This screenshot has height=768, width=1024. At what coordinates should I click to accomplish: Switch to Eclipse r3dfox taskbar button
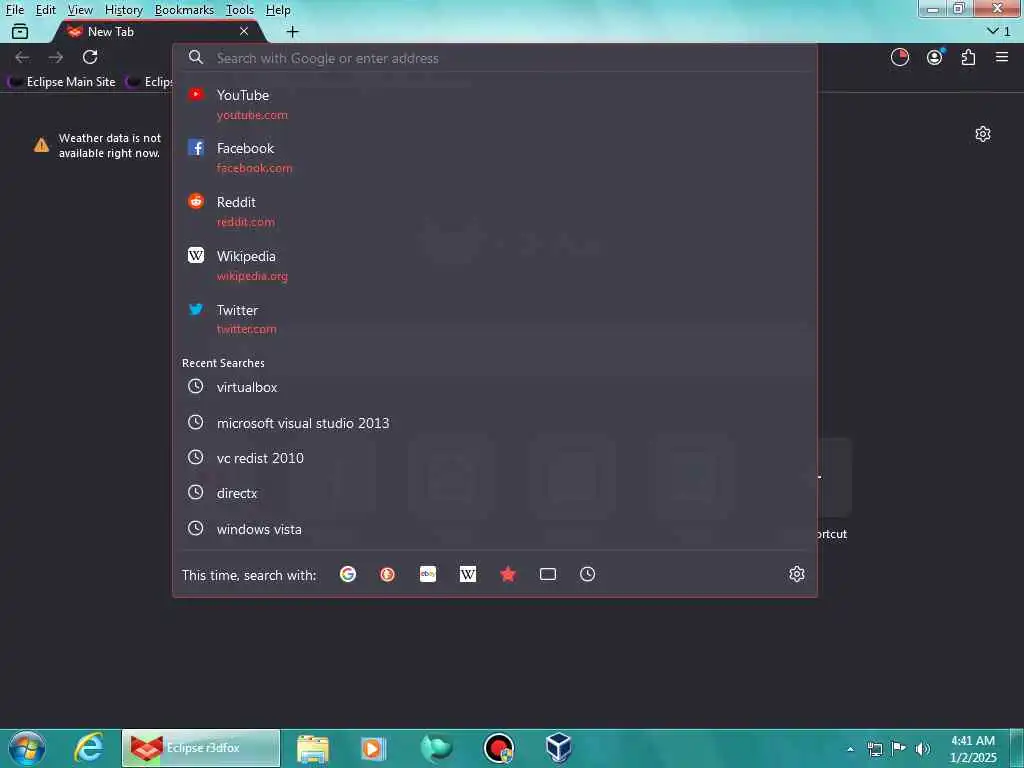point(201,748)
